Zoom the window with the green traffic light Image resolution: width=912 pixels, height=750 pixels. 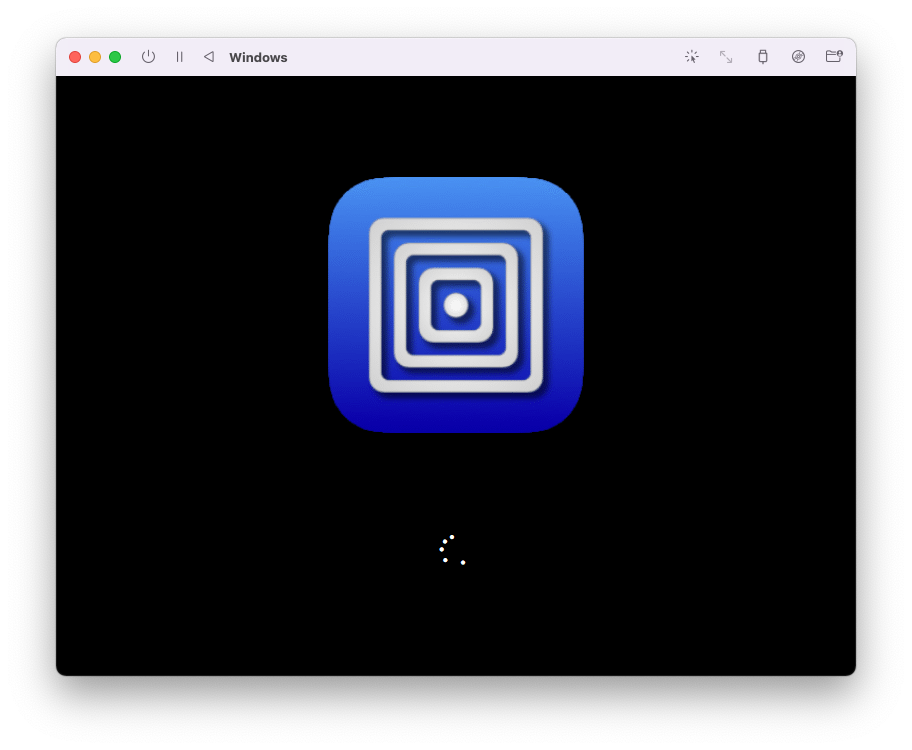114,57
